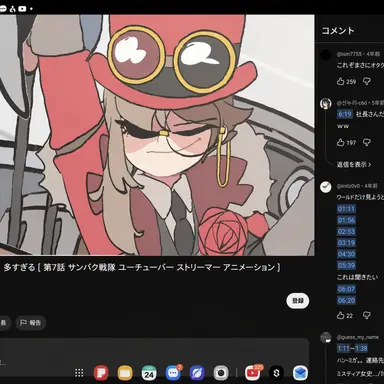
Task: Open the Messages app in the dock
Action: 173,373
